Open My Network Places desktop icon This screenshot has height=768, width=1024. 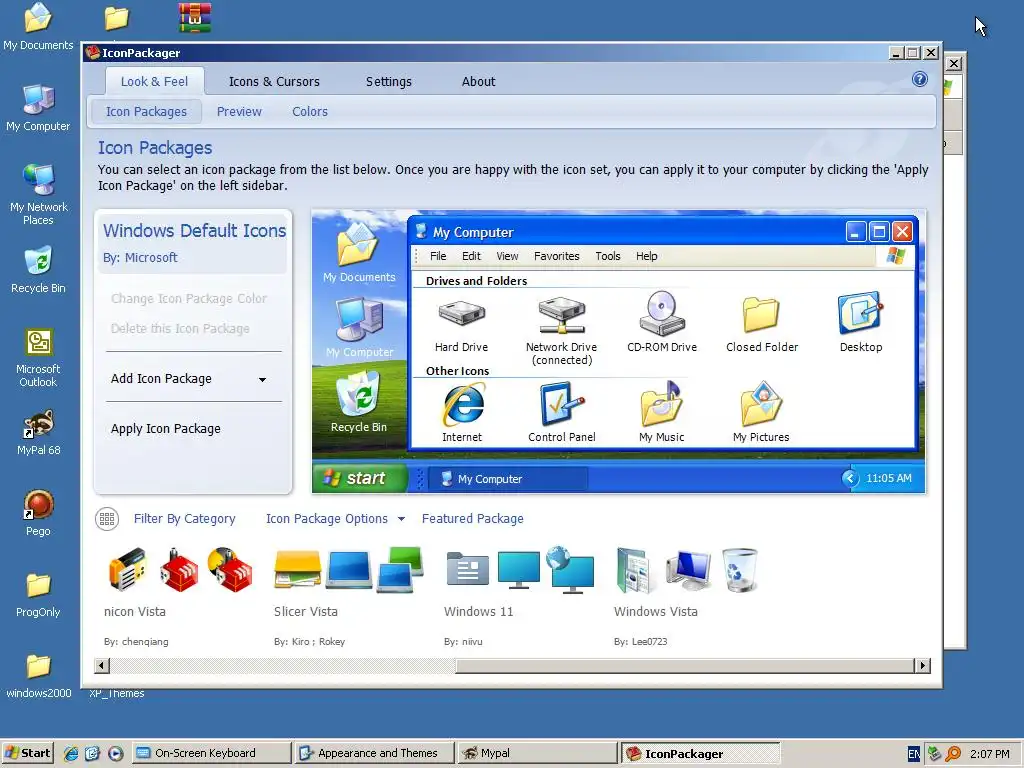coord(39,180)
